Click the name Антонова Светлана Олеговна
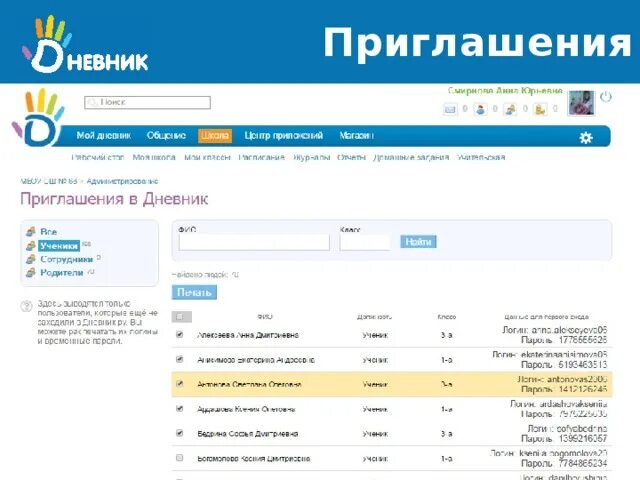This screenshot has height=480, width=640. pyautogui.click(x=249, y=384)
